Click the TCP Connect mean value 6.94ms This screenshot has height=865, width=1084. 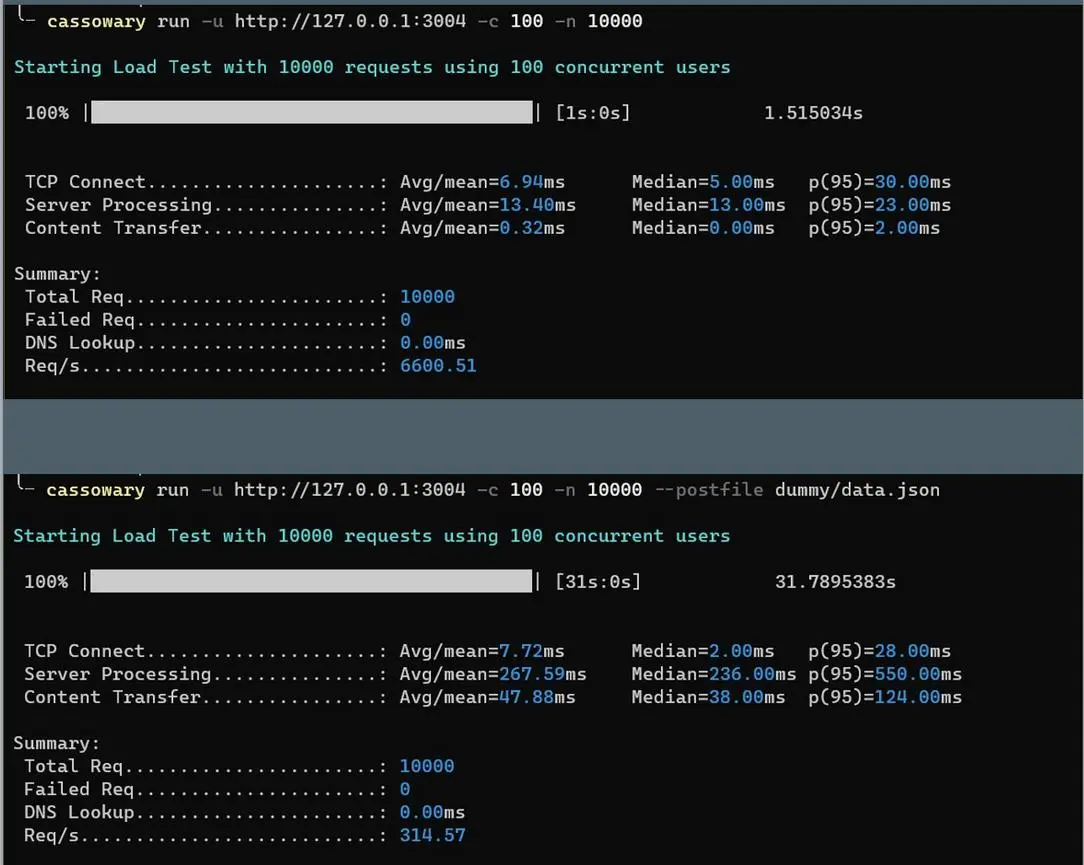click(532, 182)
